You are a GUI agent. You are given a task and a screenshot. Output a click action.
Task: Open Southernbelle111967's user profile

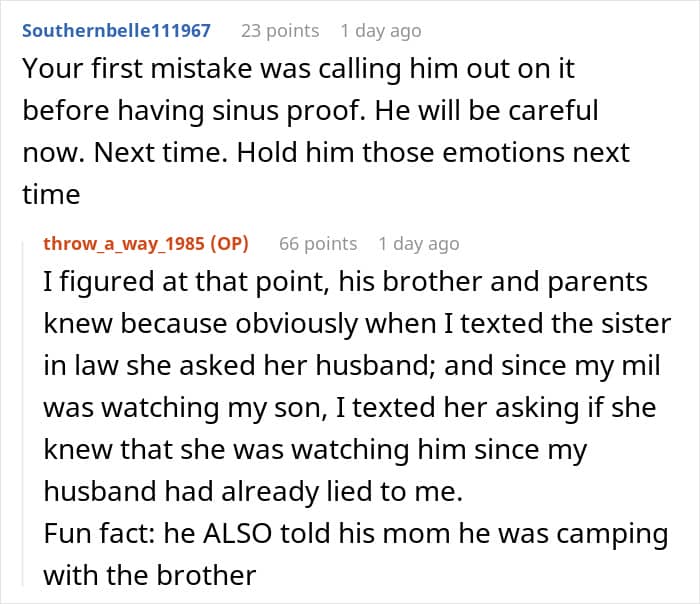pos(116,30)
